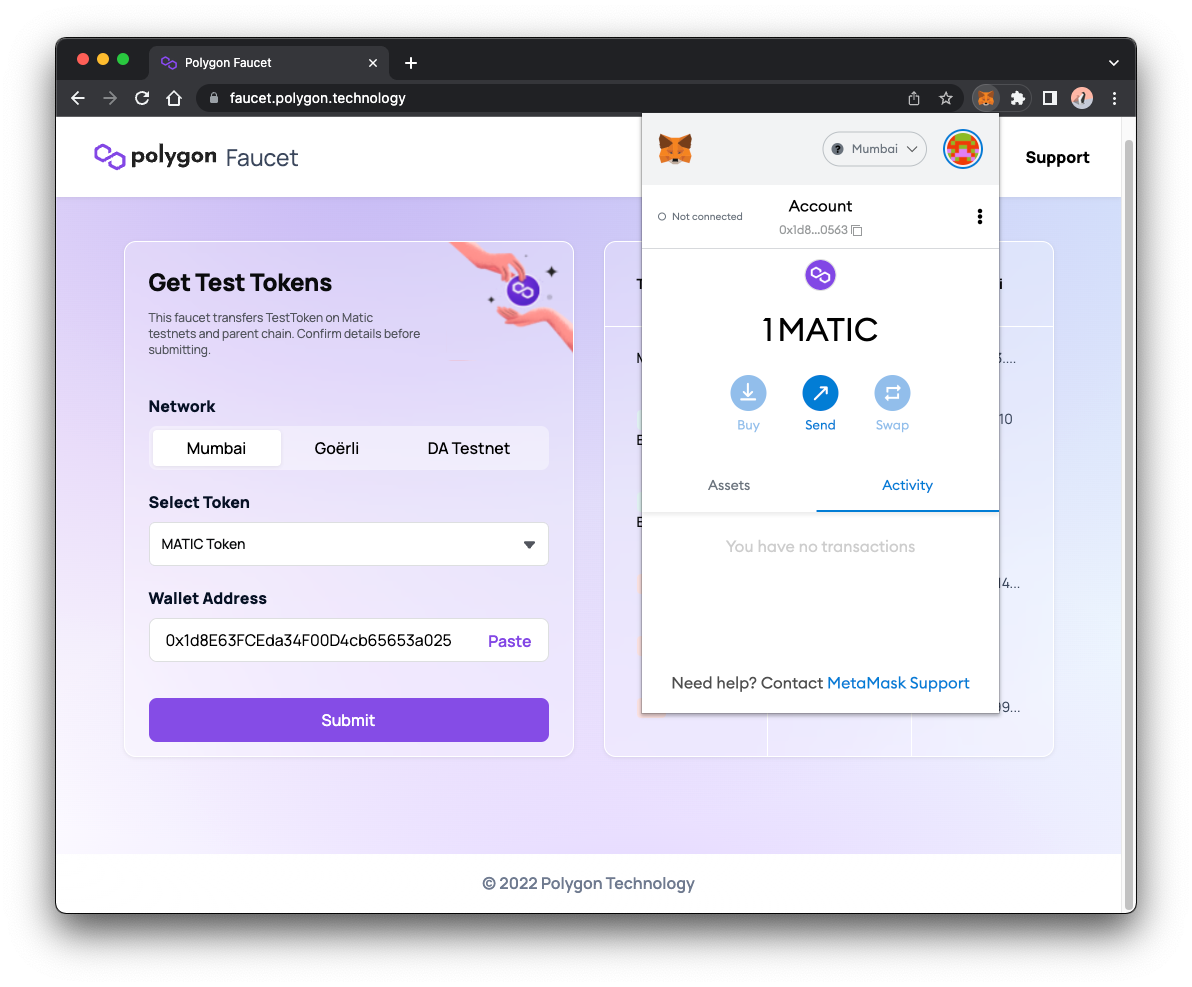Viewport: 1192px width, 987px height.
Task: Click the MetaMask fox extension icon in toolbar
Action: coord(986,98)
